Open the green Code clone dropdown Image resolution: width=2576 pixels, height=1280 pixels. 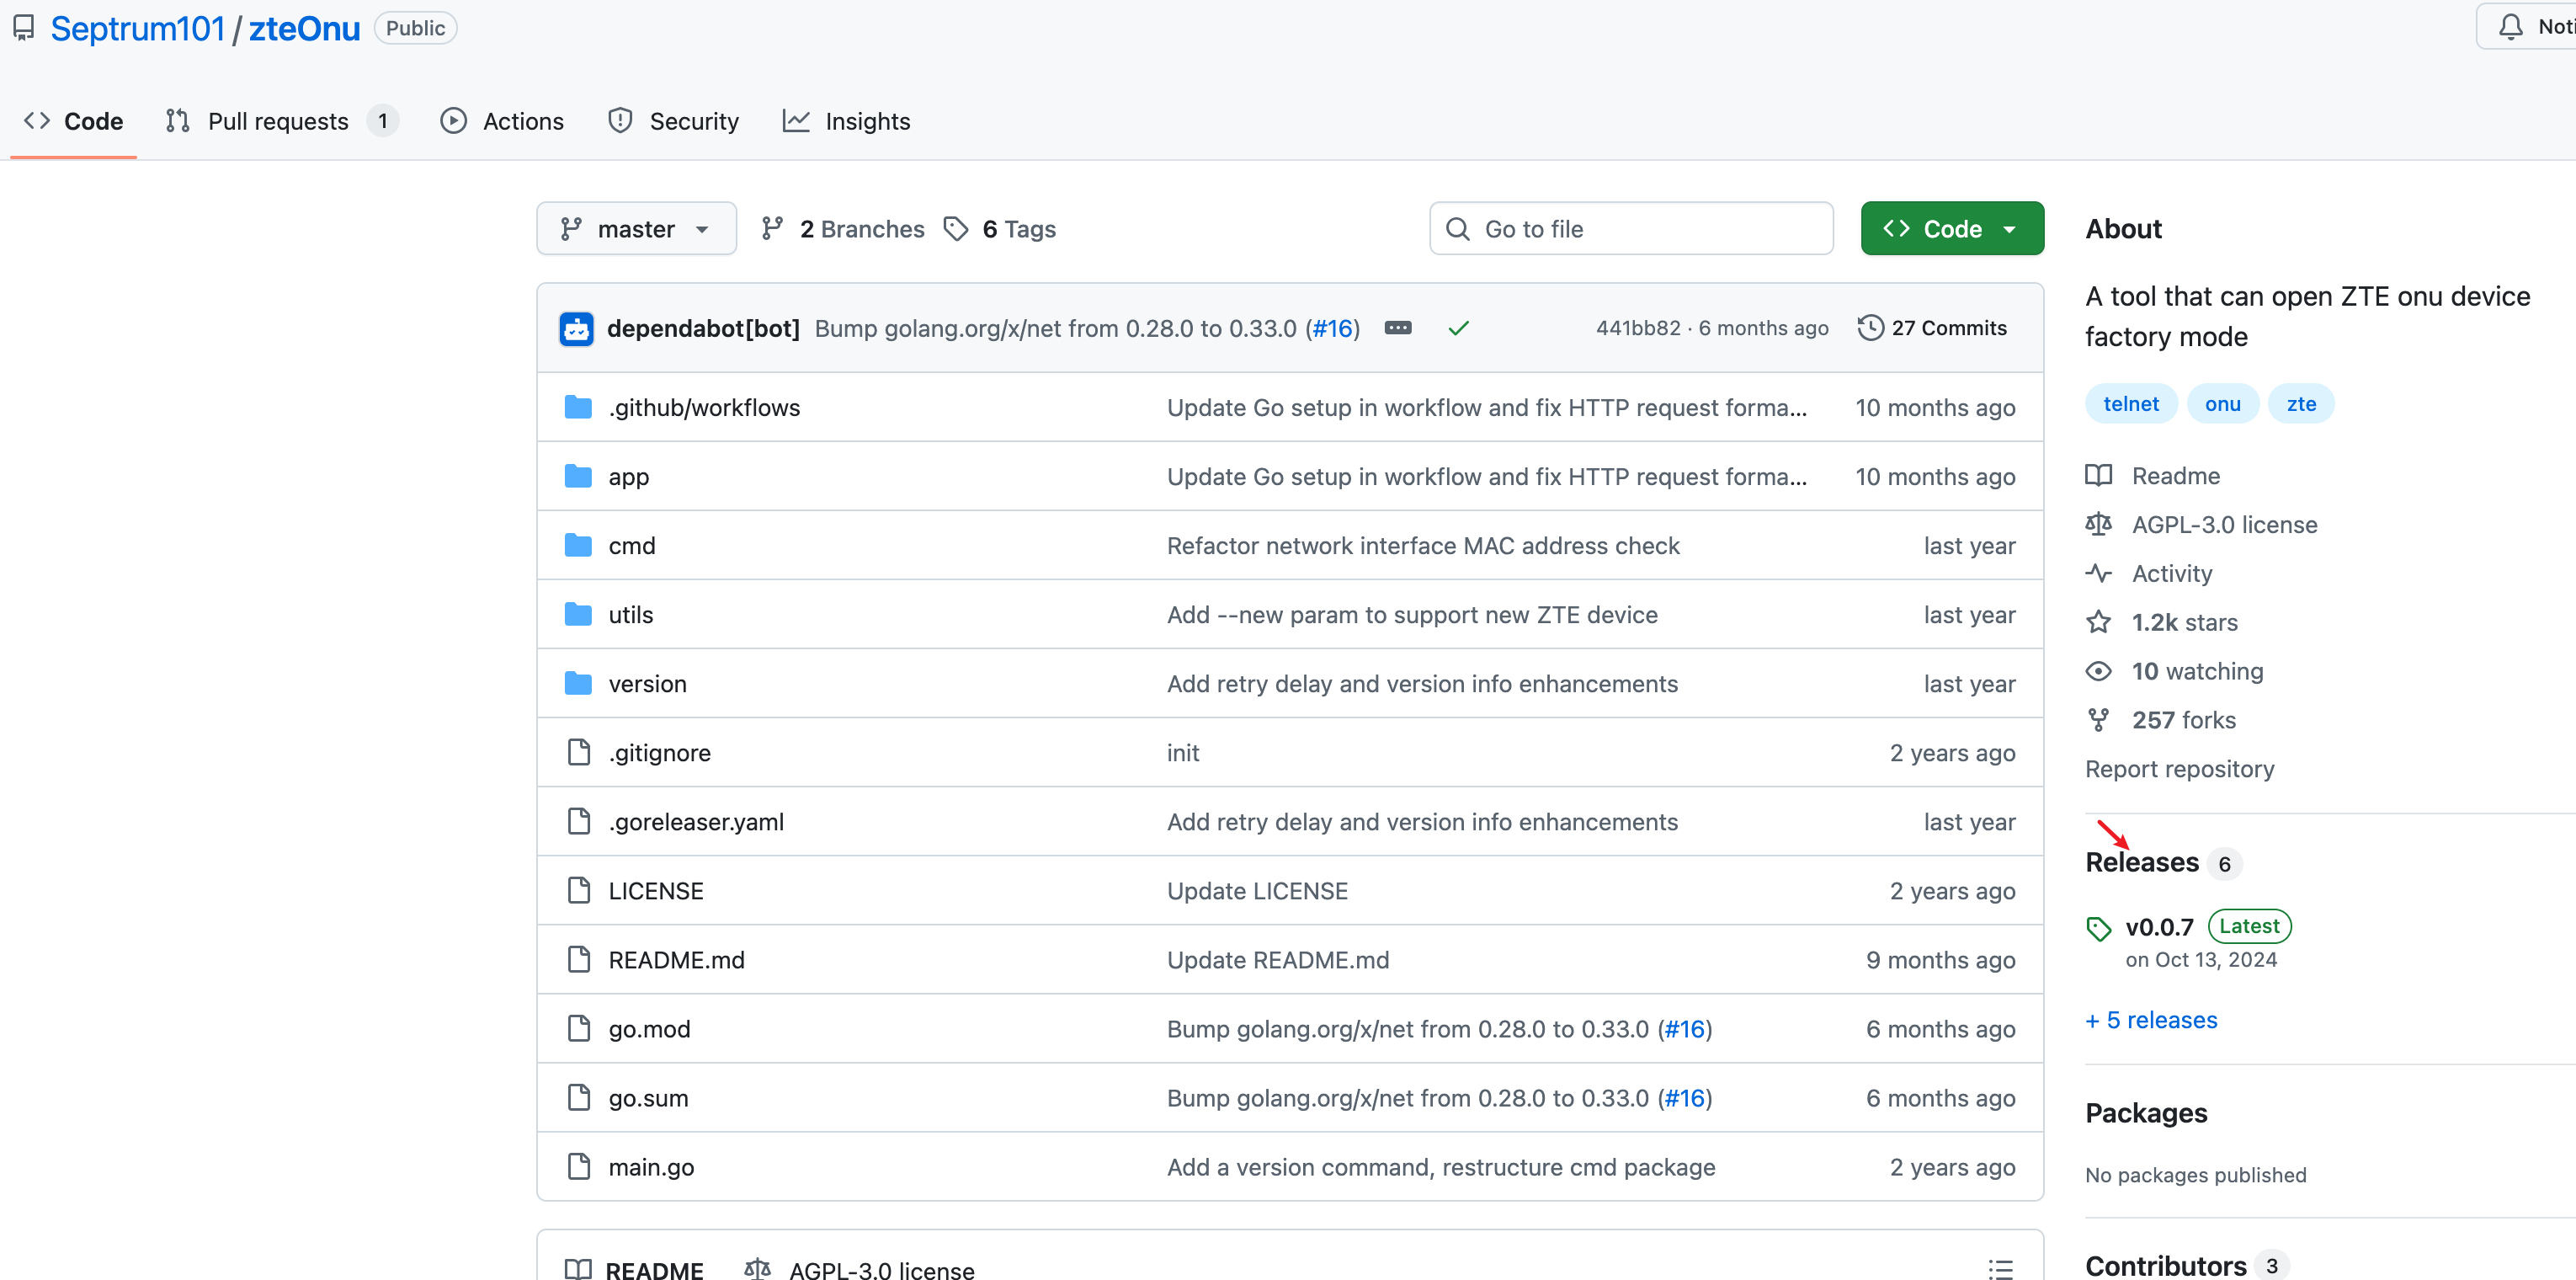pyautogui.click(x=1951, y=229)
